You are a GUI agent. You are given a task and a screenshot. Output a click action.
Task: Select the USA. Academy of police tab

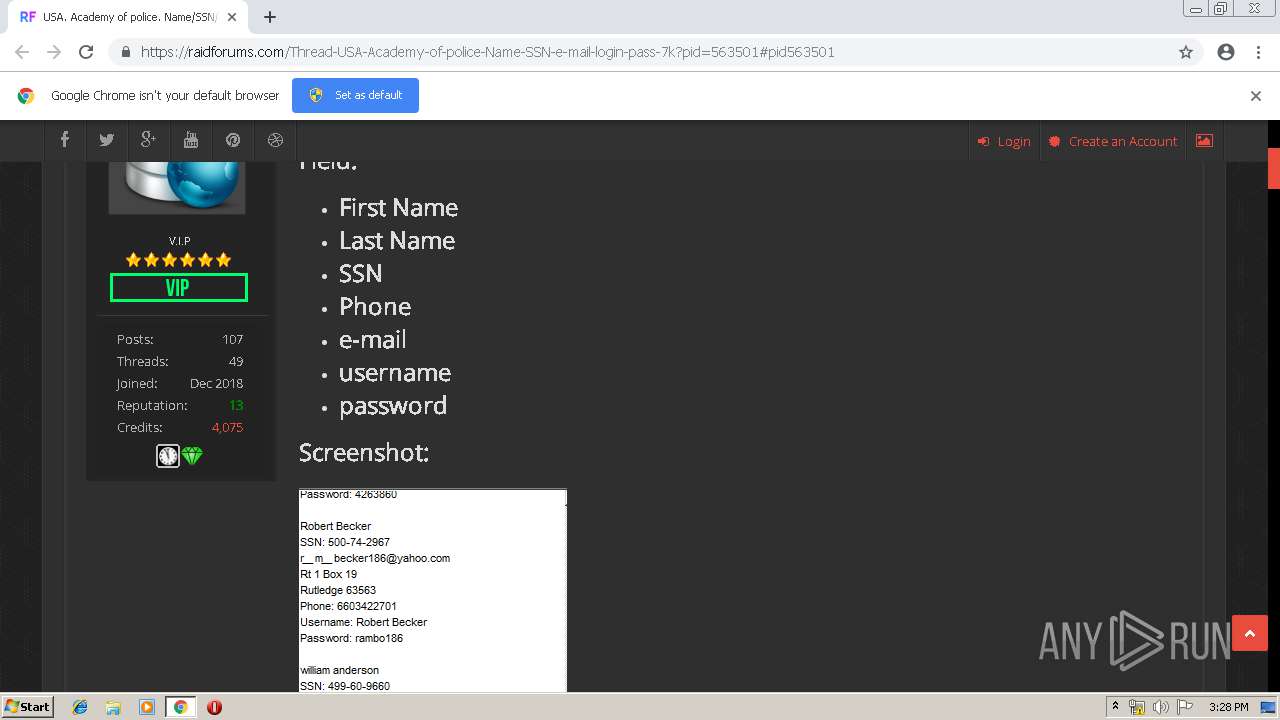coord(130,17)
